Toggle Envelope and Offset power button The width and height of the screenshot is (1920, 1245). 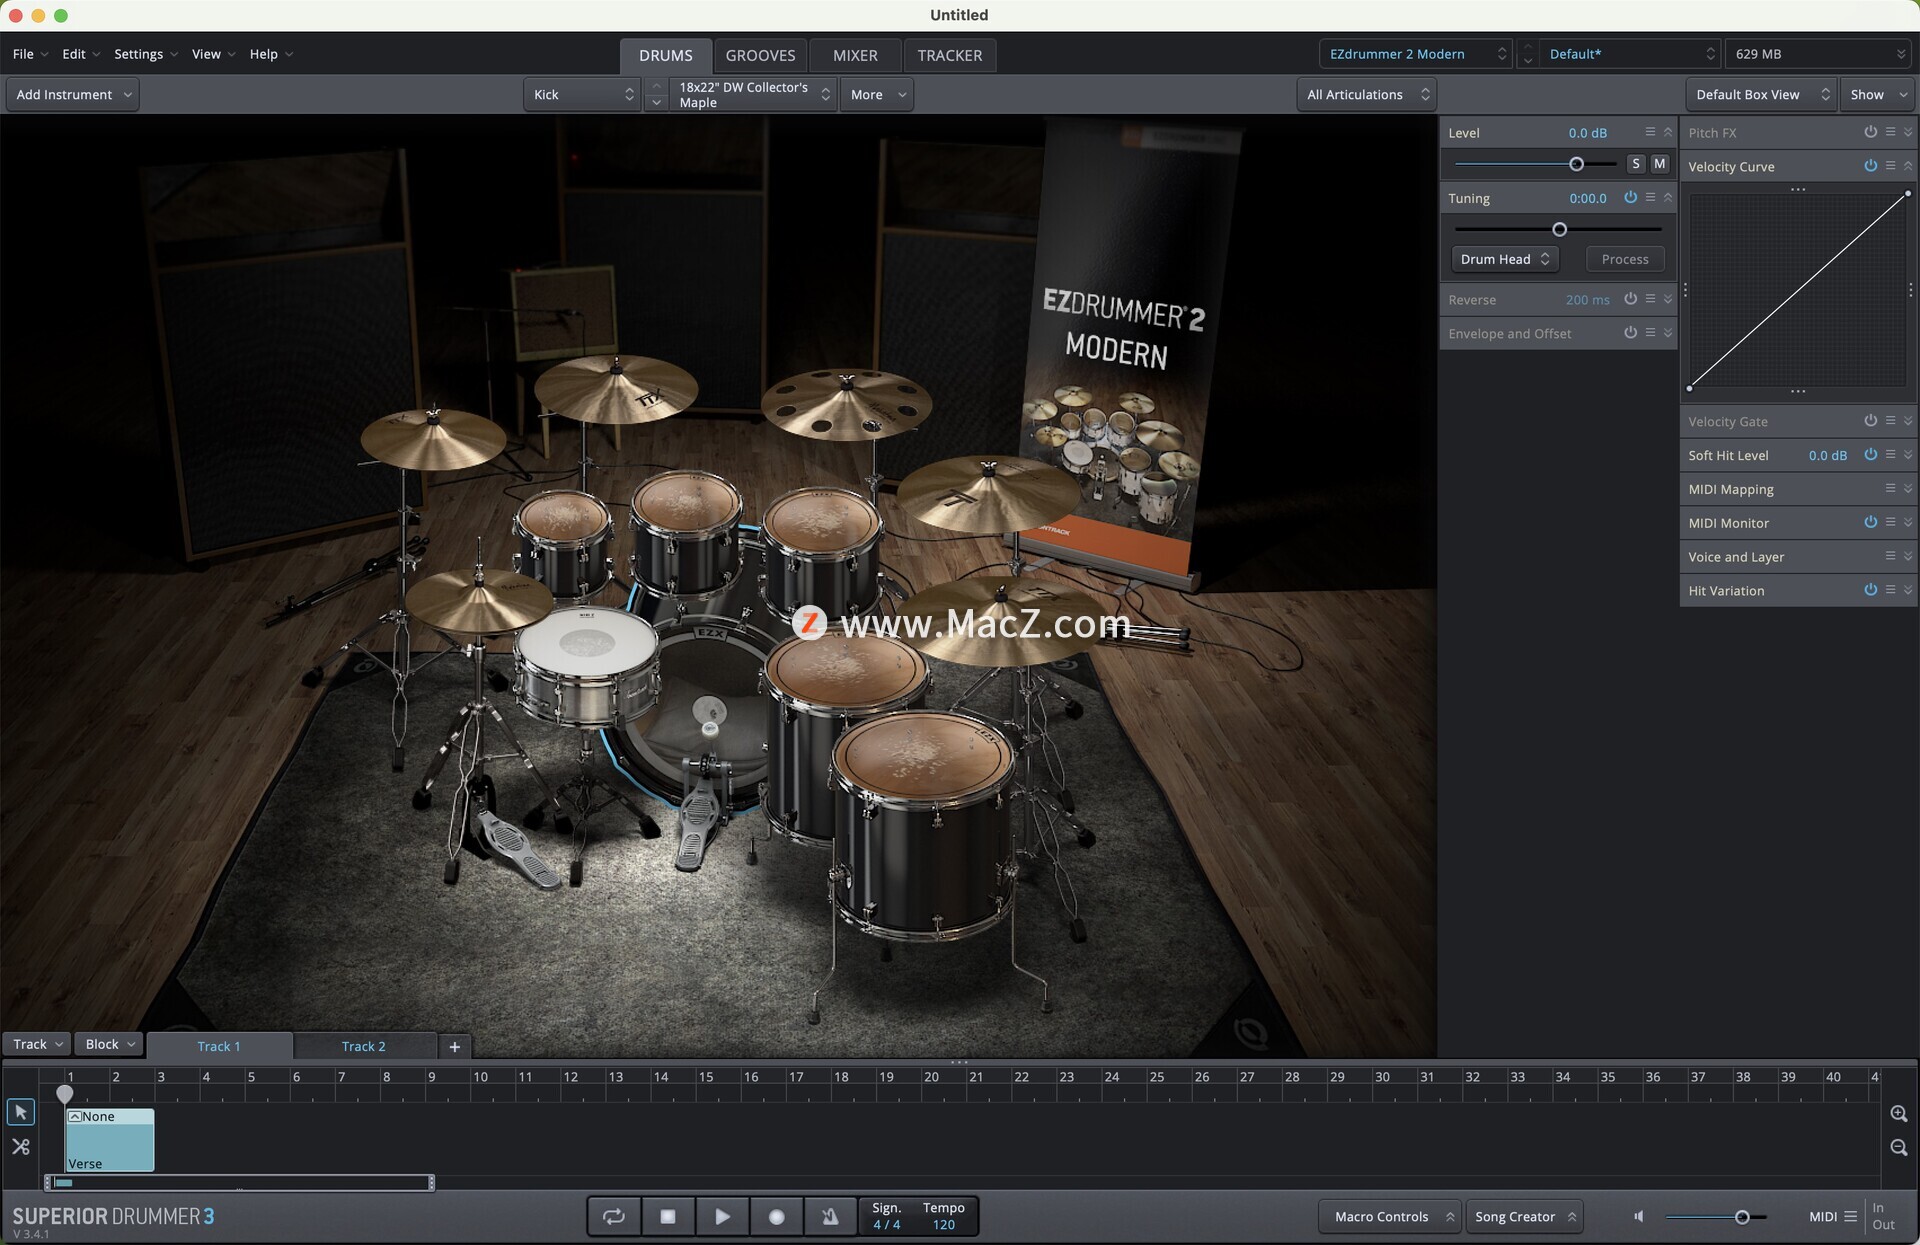(1630, 333)
